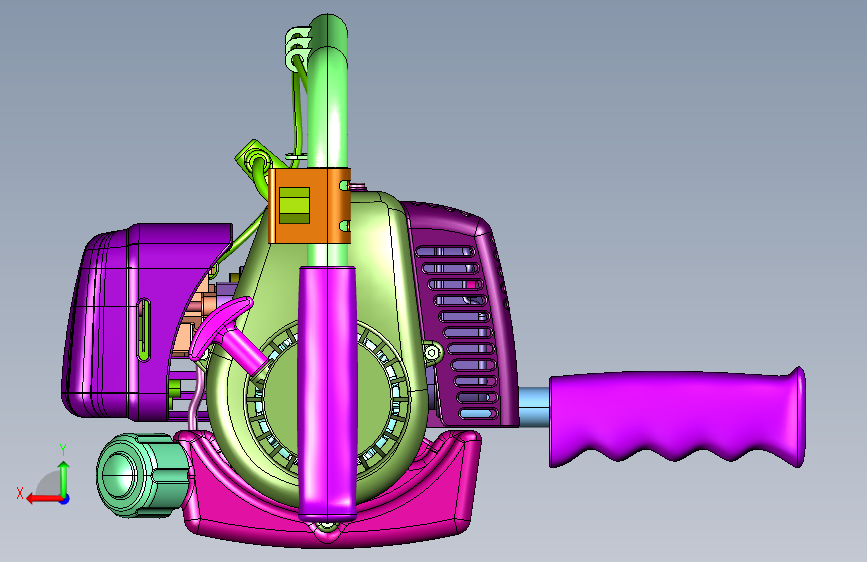Viewport: 867px width, 562px height.
Task: Select the light blue drive shaft segment
Action: (x=534, y=407)
